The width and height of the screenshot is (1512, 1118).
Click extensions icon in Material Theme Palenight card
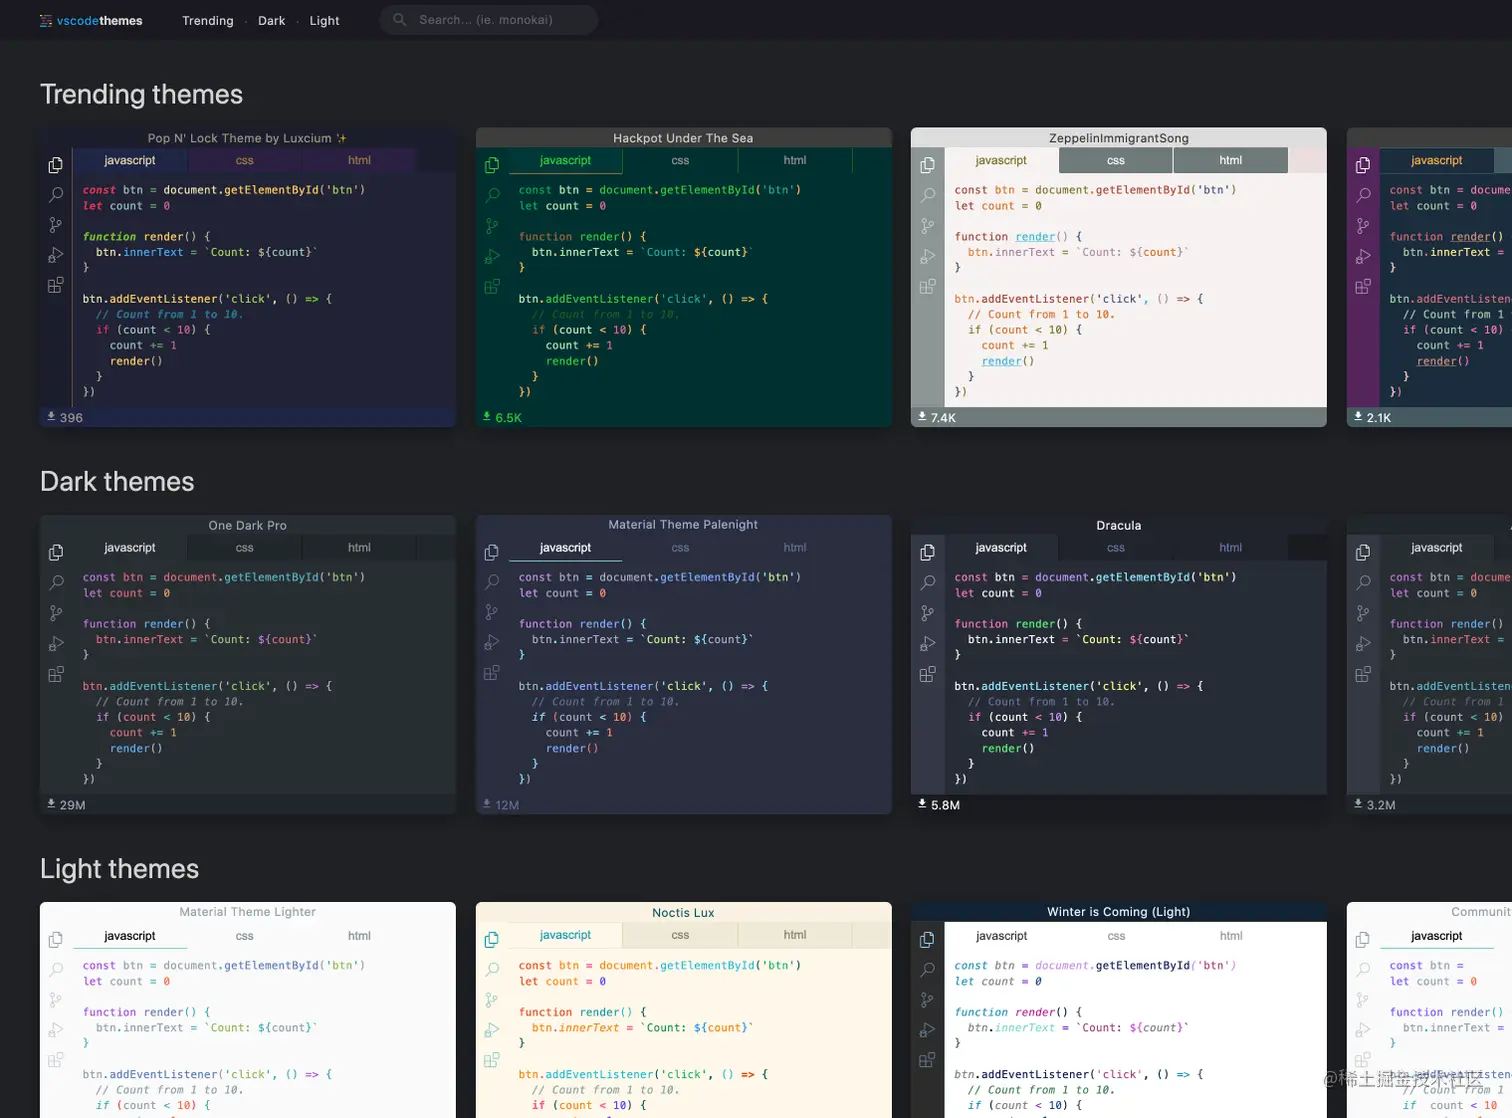point(492,673)
